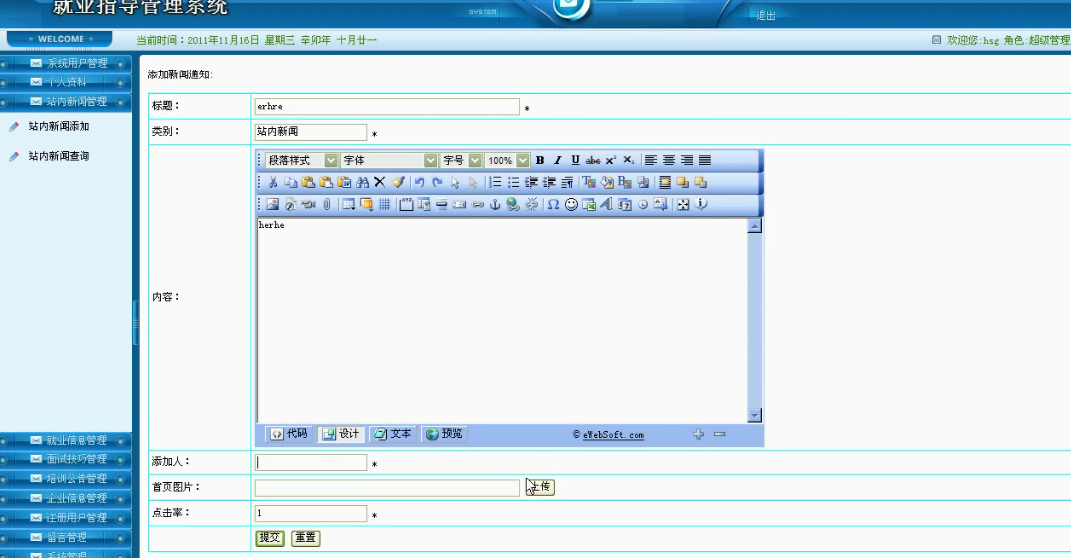Insert special character with Omega icon
Viewport: 1071px width, 558px height.
(x=553, y=204)
